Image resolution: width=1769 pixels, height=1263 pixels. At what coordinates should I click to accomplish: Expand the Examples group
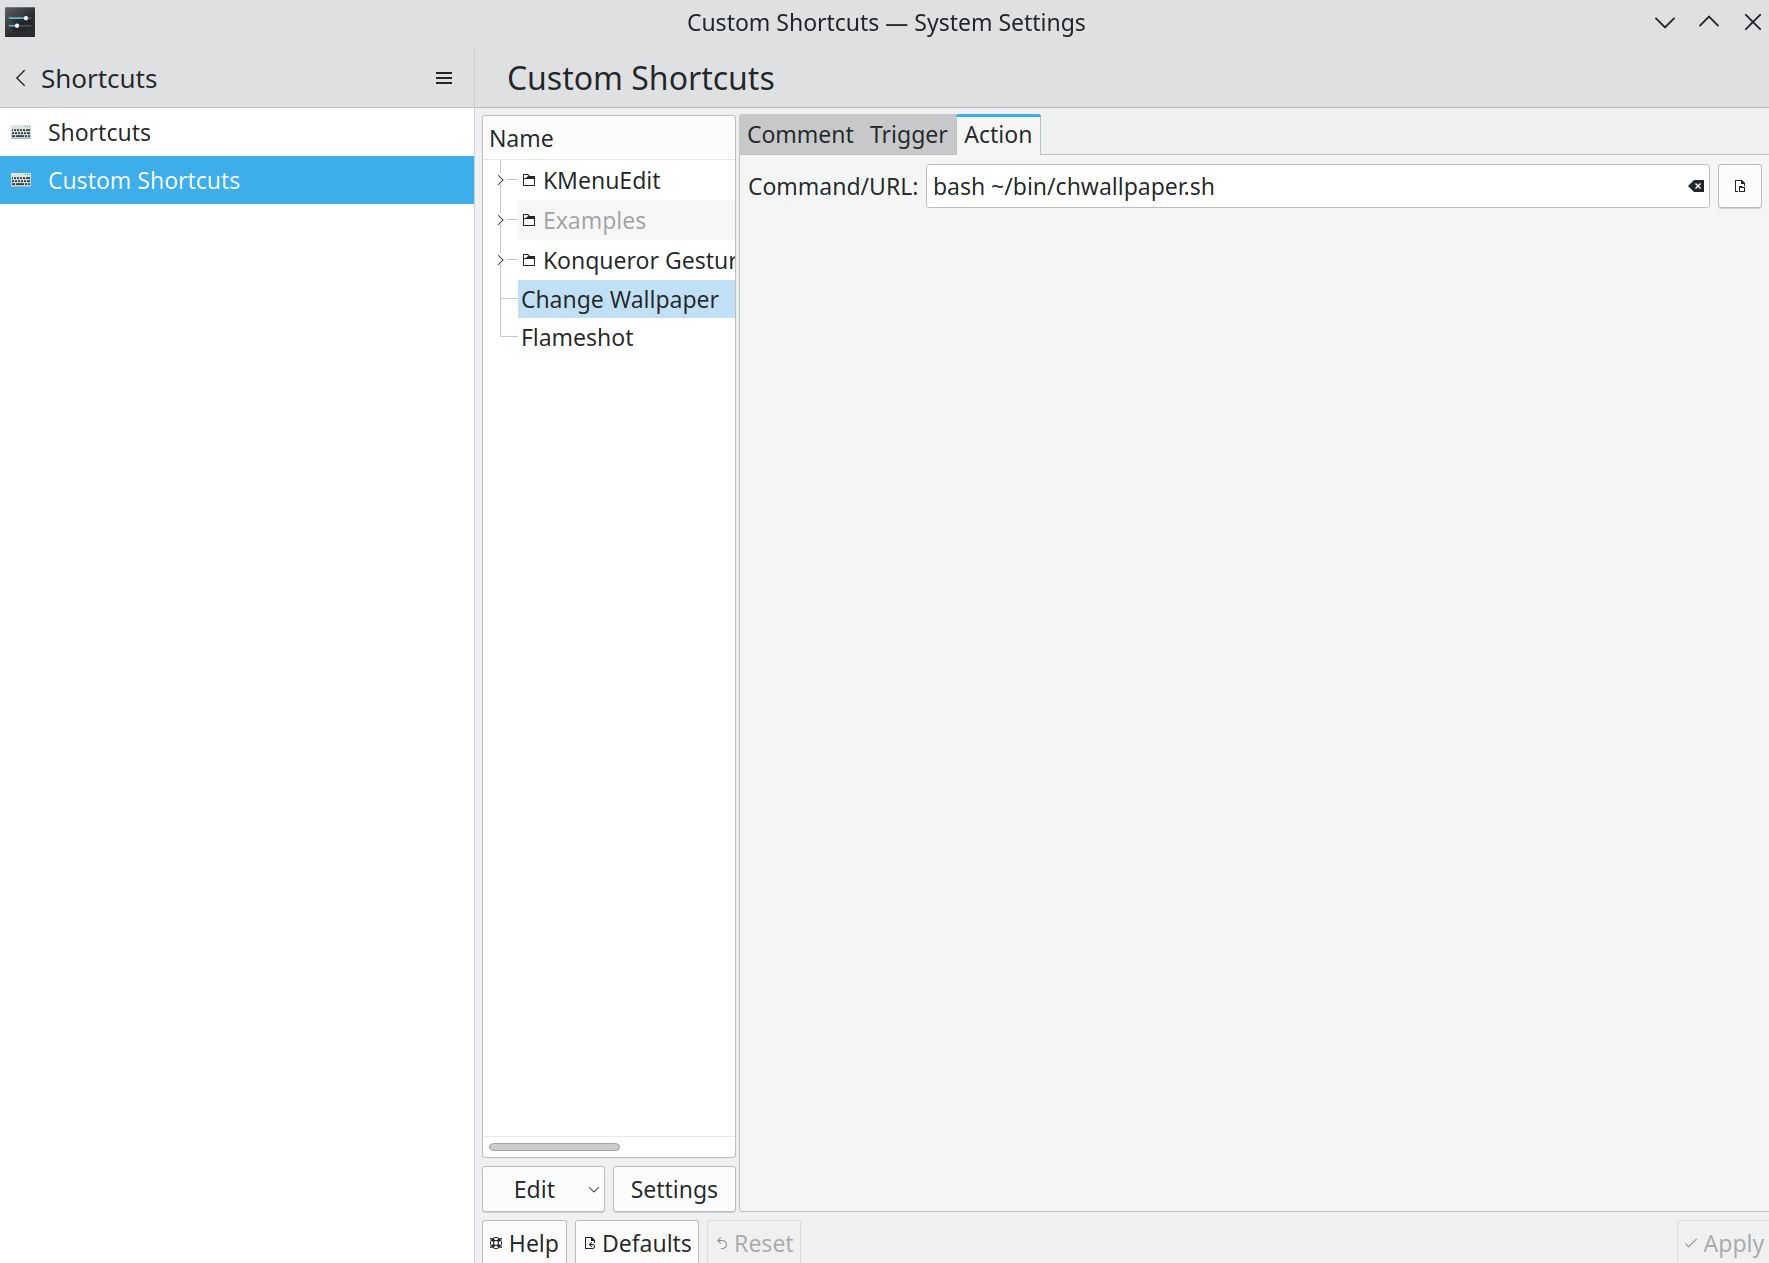tap(501, 221)
